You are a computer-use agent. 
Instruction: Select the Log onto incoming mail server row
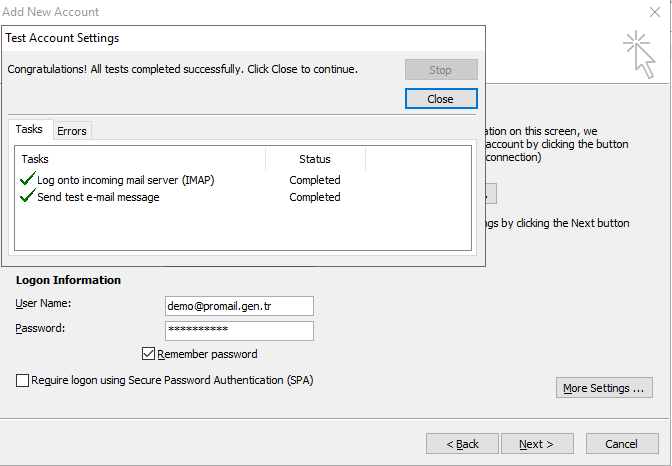[243, 180]
